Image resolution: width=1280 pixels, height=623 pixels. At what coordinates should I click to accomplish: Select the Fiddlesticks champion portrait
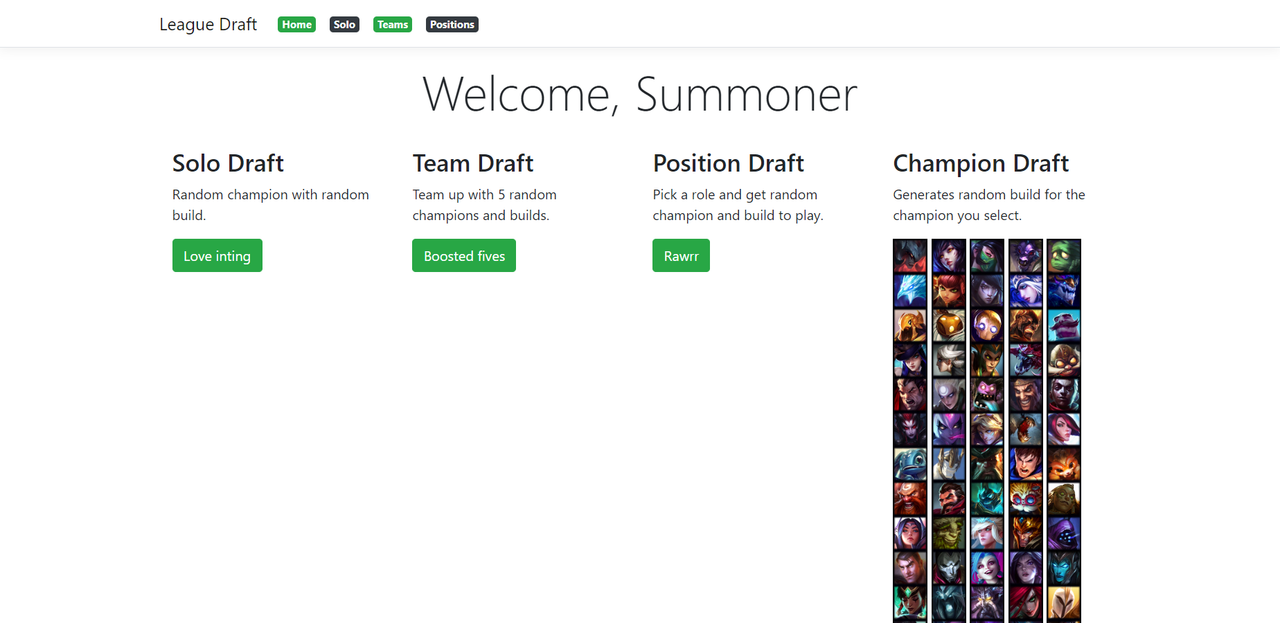(1025, 429)
